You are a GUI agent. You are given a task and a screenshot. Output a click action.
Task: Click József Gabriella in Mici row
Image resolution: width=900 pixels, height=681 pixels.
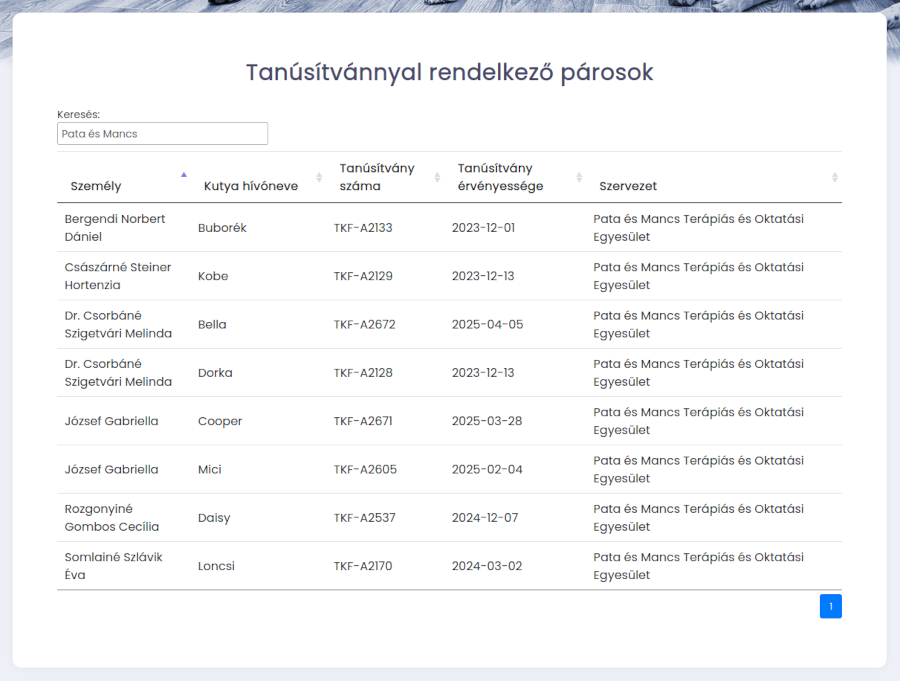[x=111, y=469]
